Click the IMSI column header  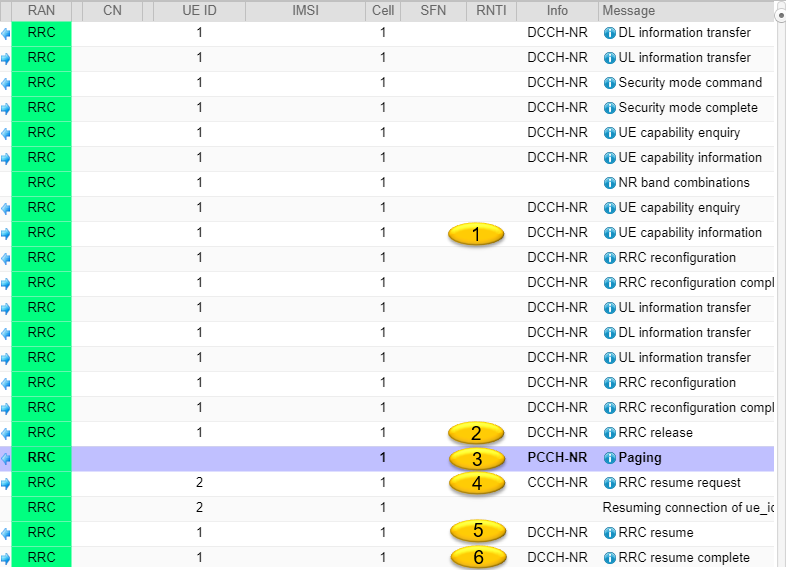point(305,11)
